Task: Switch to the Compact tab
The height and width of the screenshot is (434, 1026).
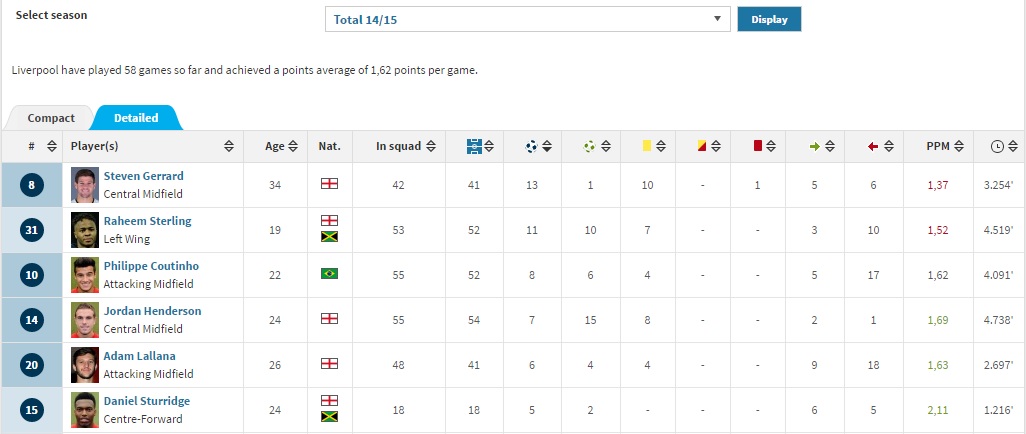Action: 51,118
